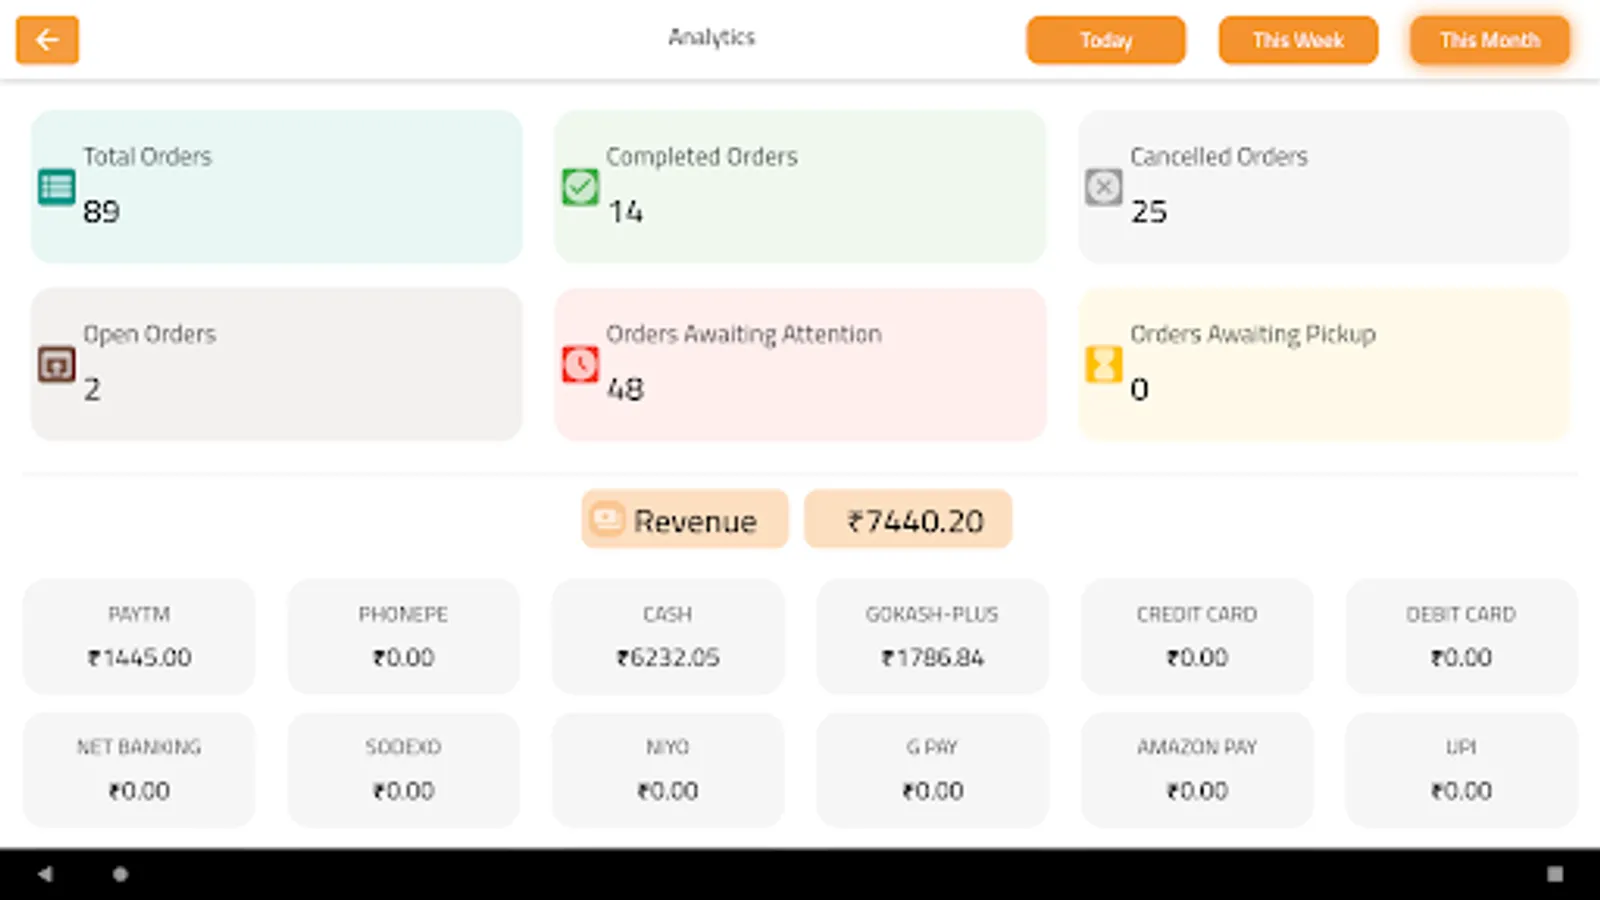Open the CASH payment card
The height and width of the screenshot is (900, 1600).
click(668, 636)
